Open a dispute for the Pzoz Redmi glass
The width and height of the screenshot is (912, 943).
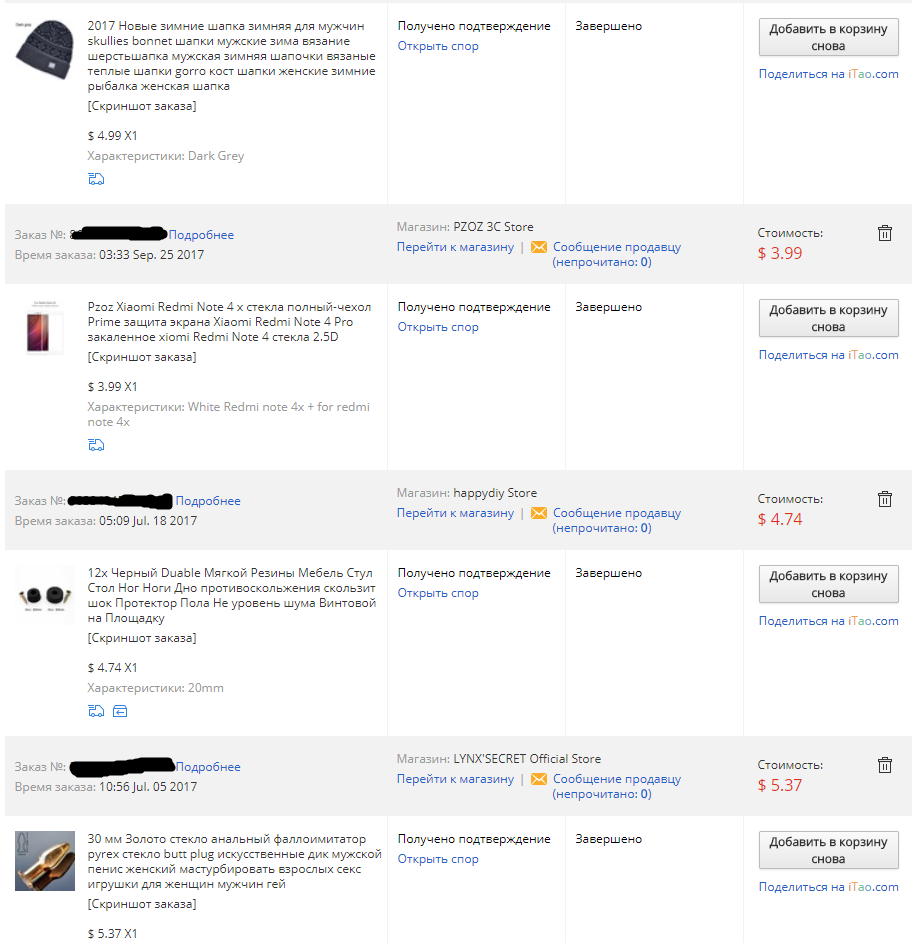(x=438, y=327)
